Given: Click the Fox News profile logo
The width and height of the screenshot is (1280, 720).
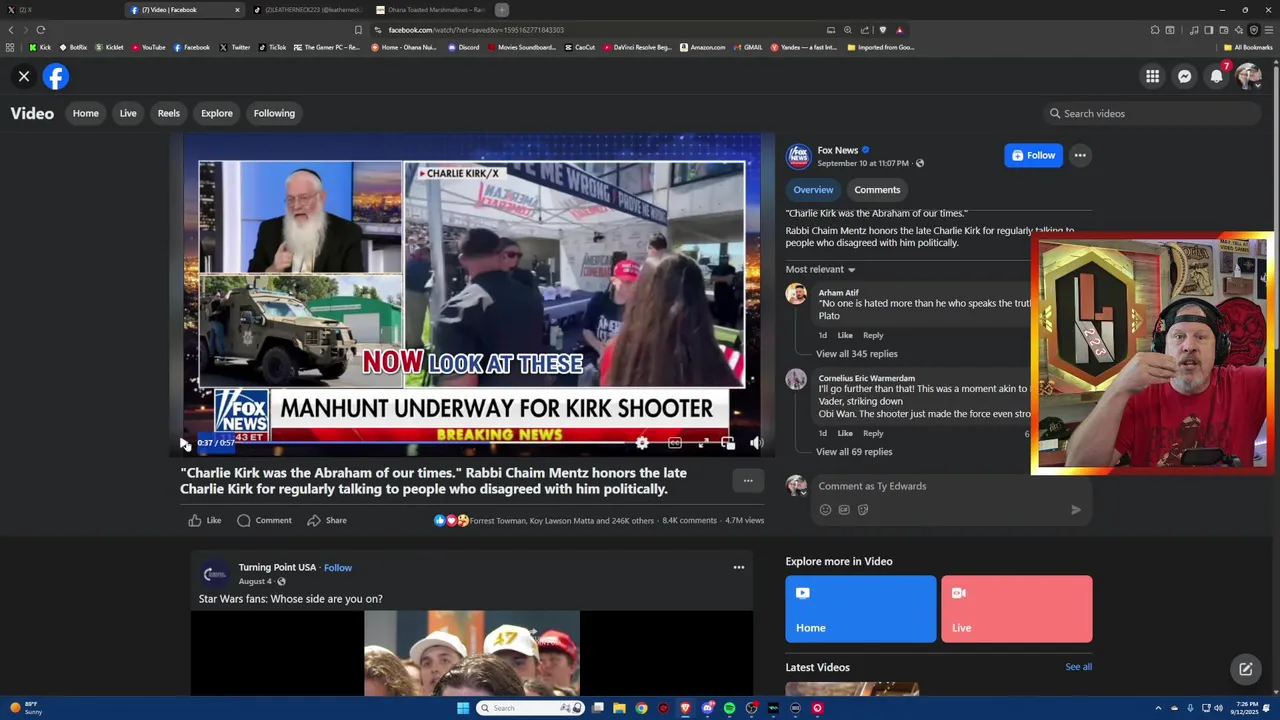Looking at the screenshot, I should [x=798, y=156].
